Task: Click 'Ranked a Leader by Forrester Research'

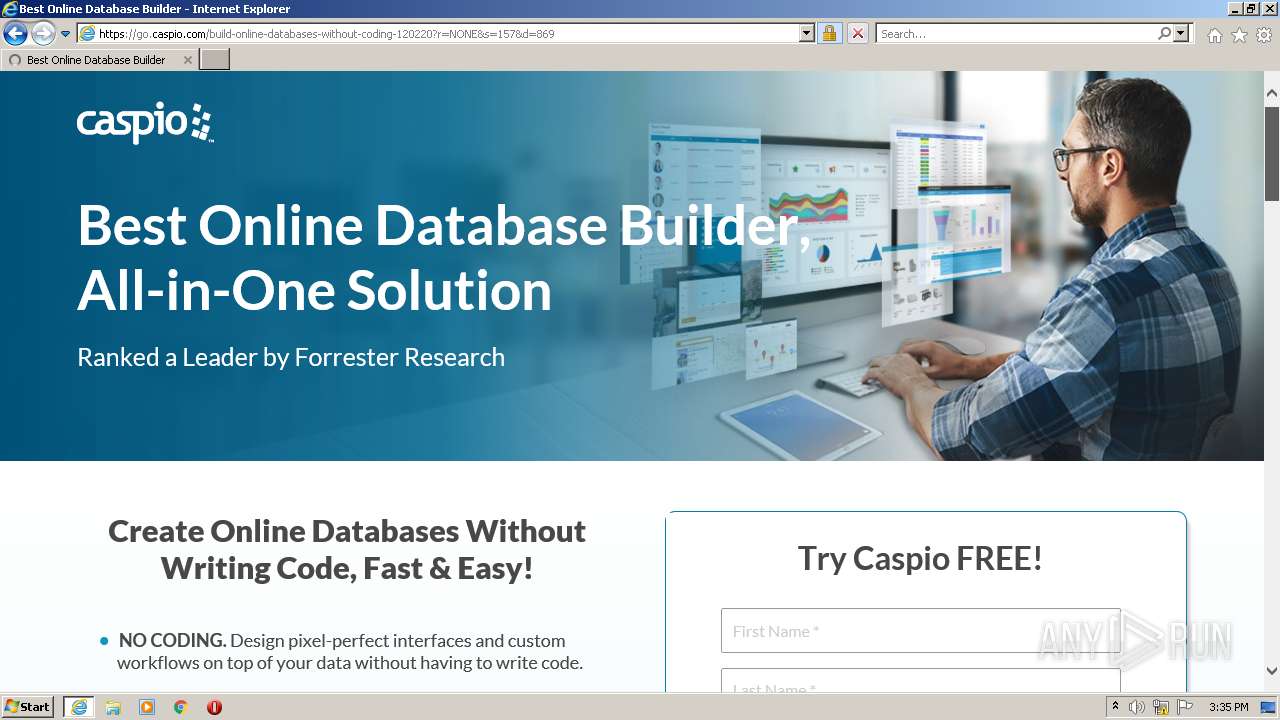Action: click(x=291, y=357)
